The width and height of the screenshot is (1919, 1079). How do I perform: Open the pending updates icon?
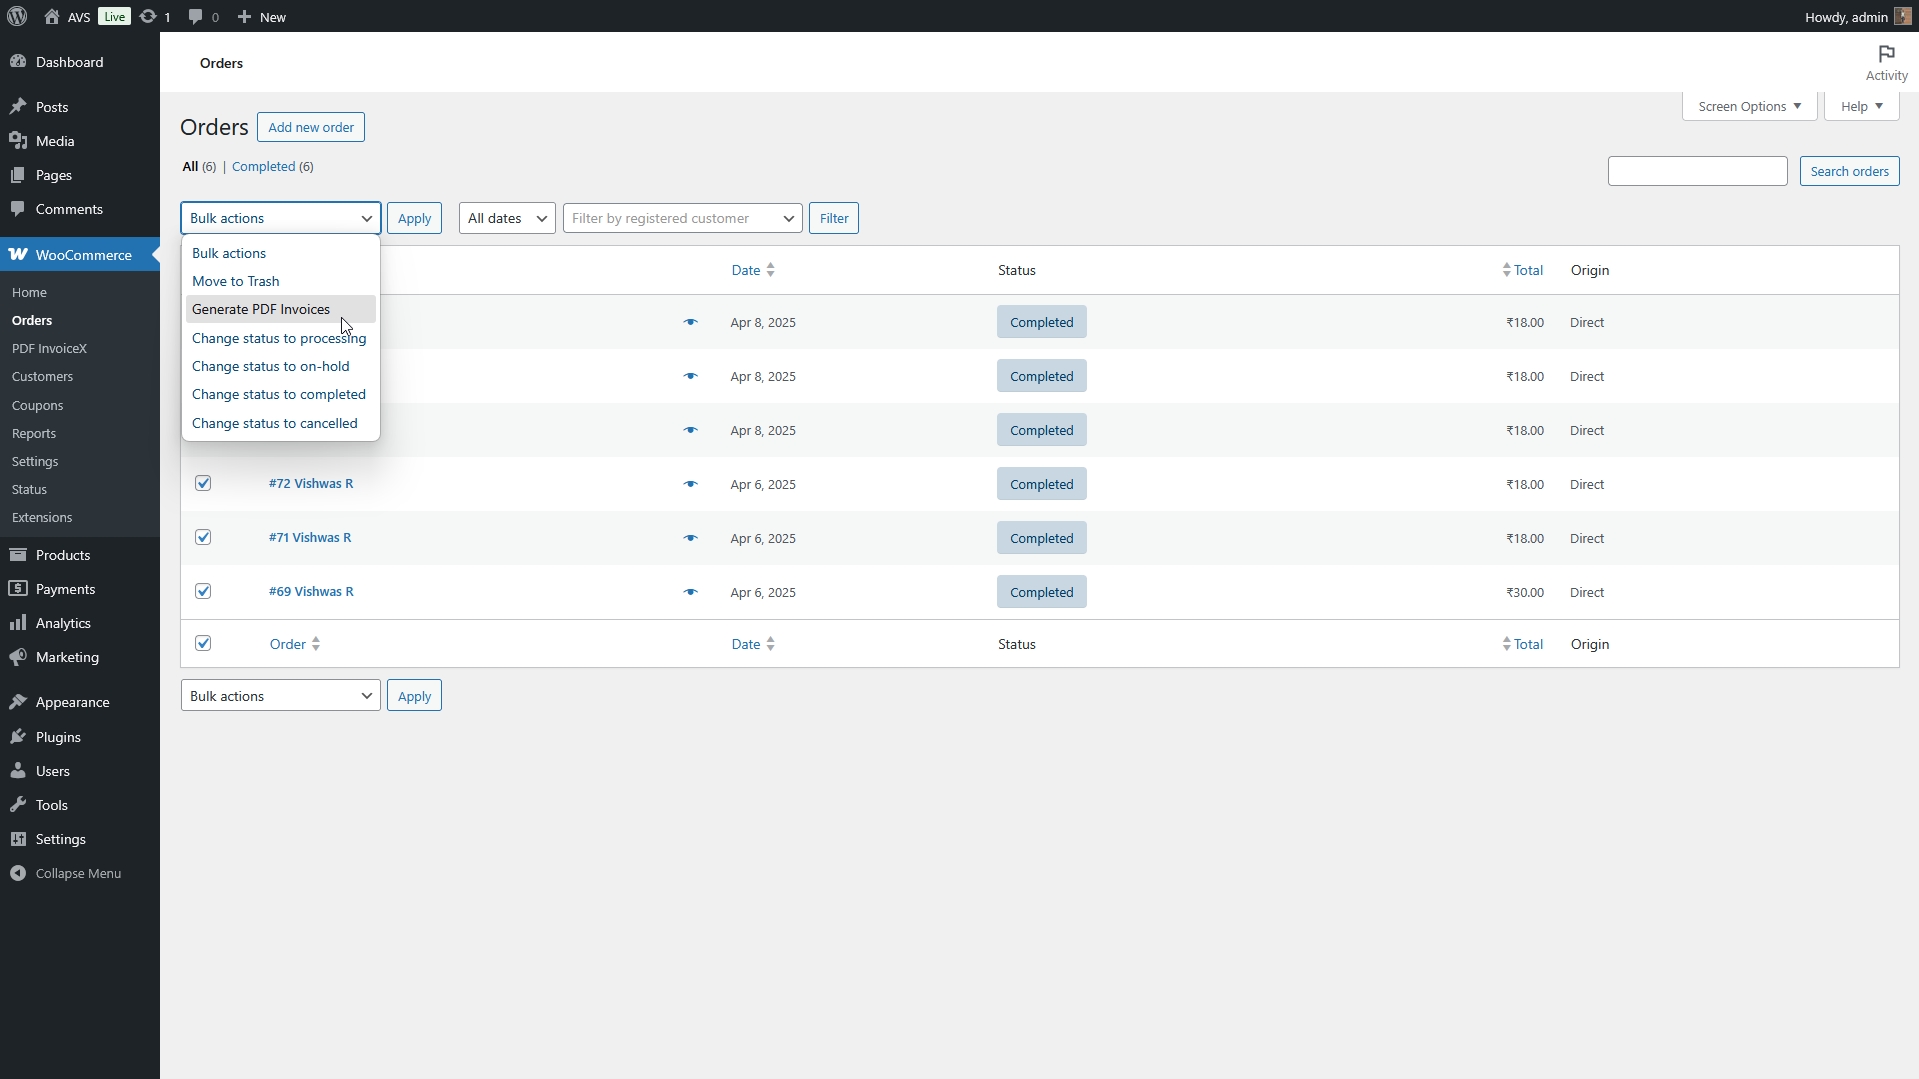click(148, 16)
